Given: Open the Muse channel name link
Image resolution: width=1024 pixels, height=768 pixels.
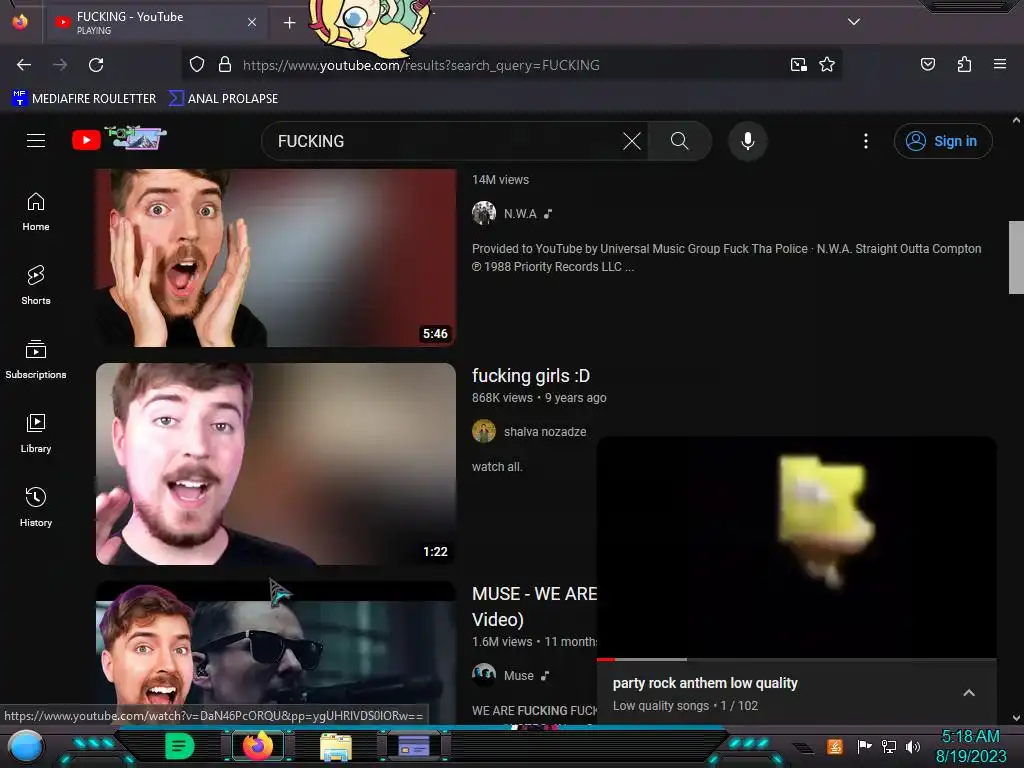Looking at the screenshot, I should coord(519,676).
